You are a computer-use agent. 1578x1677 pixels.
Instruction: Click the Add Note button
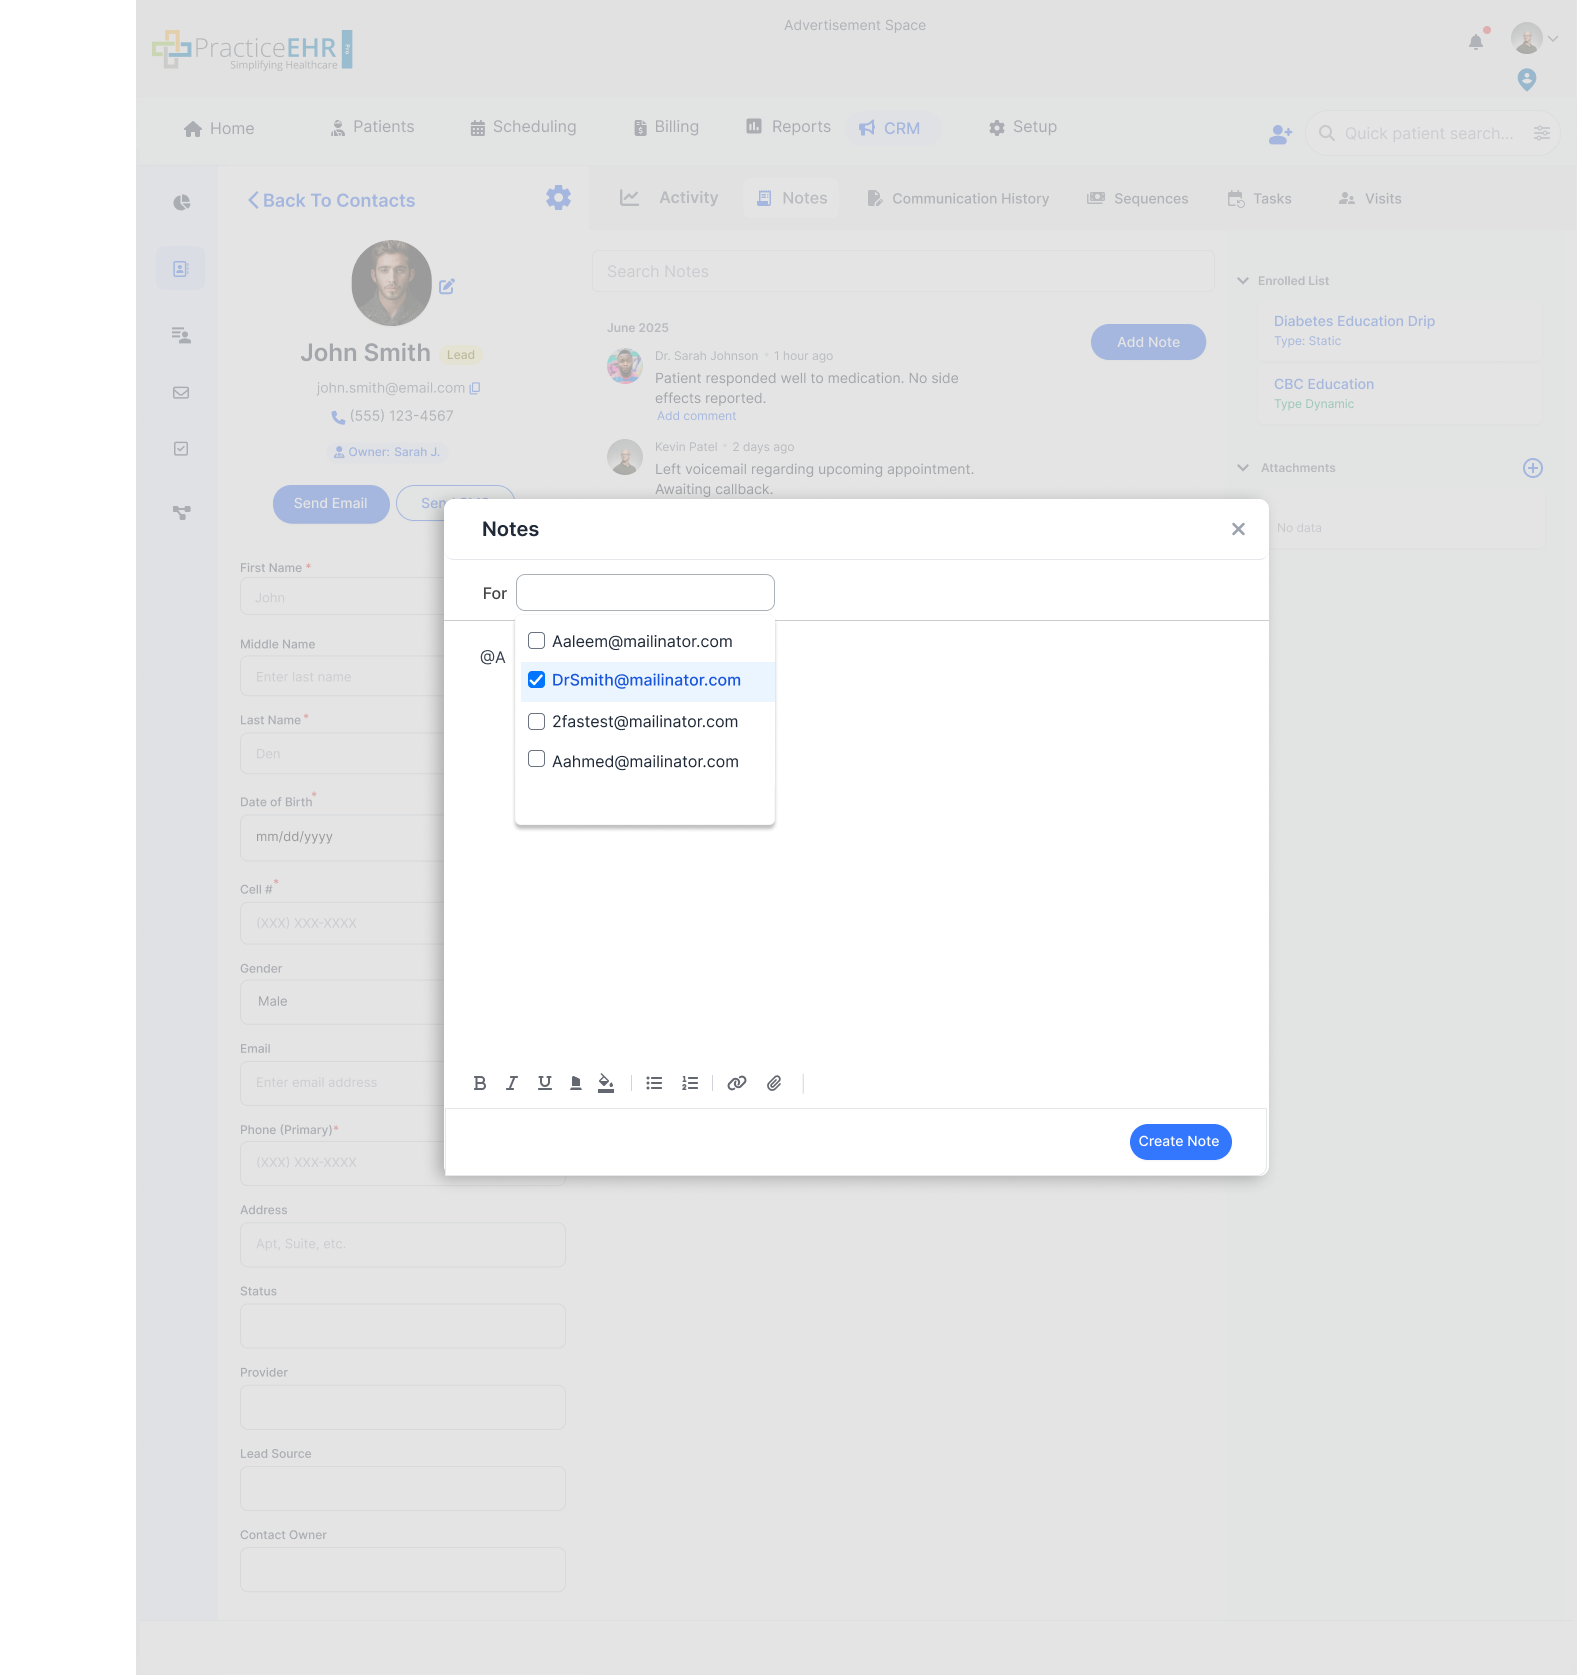pyautogui.click(x=1148, y=342)
